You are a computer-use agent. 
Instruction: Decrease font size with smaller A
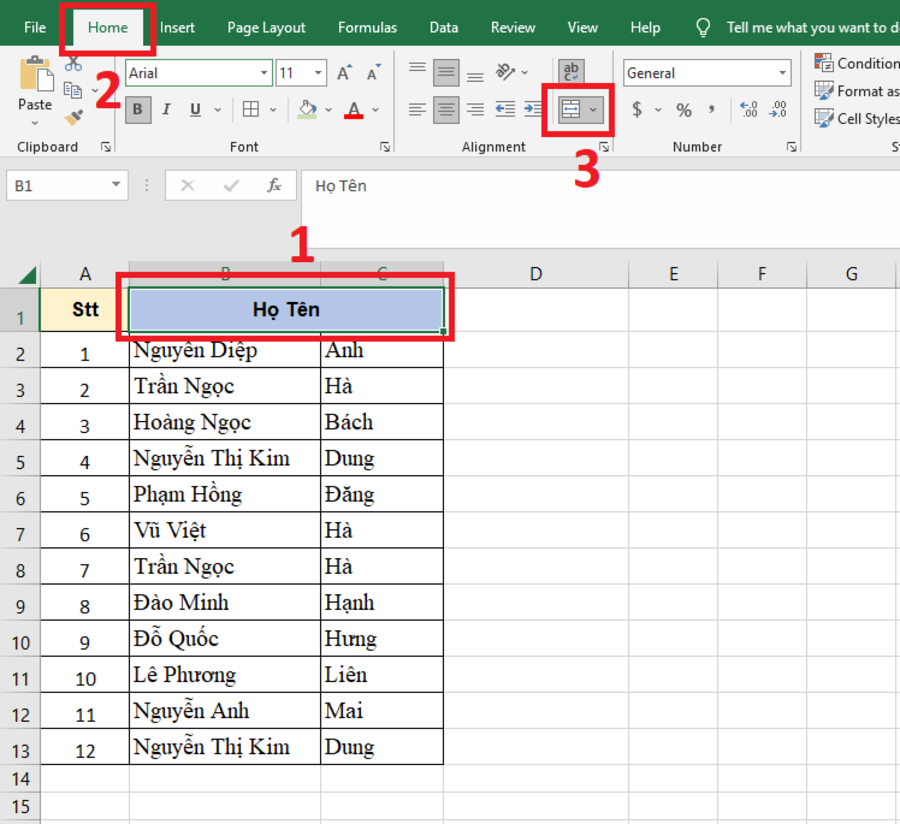(373, 73)
